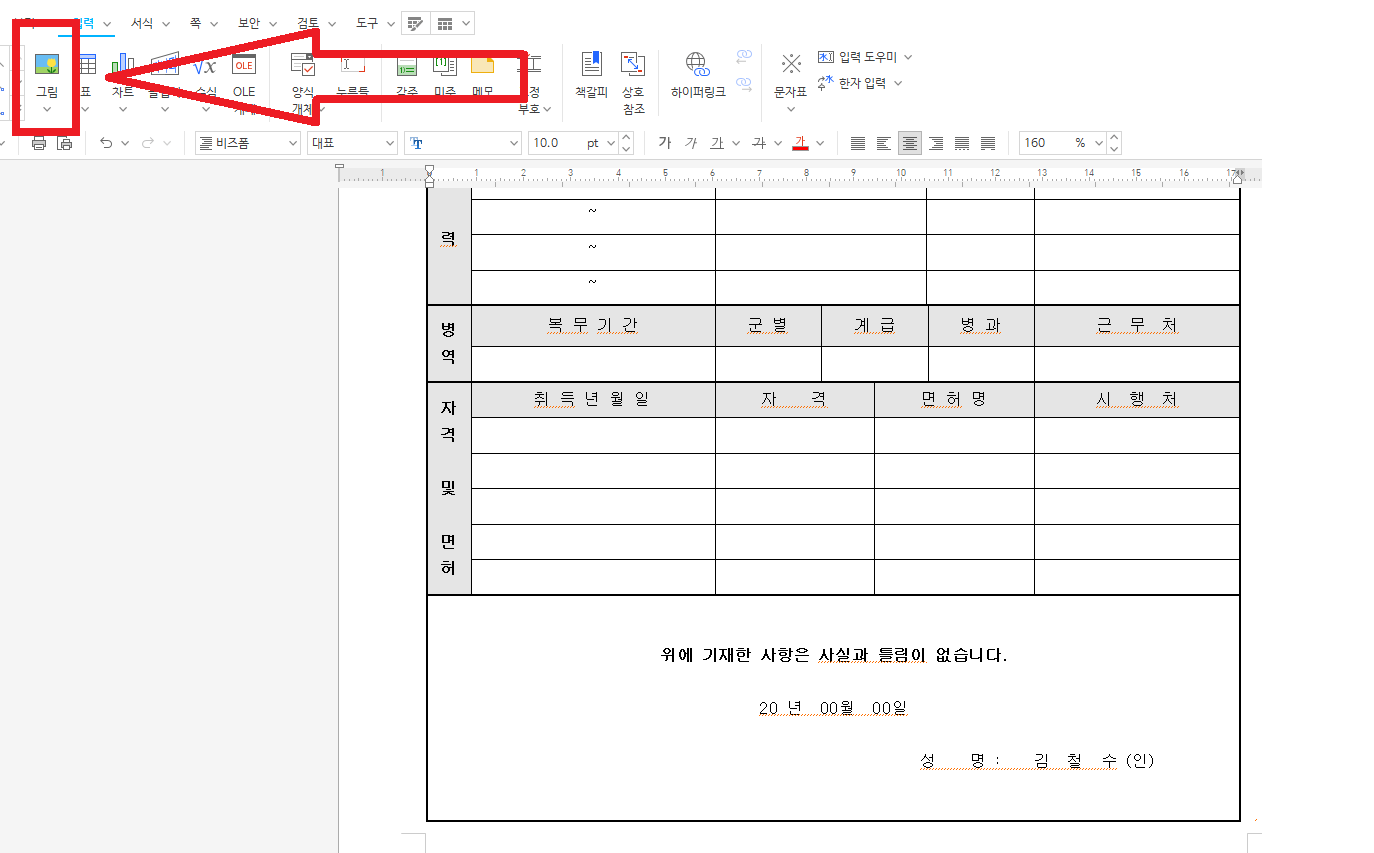Toggle italic text formatting
Viewport: 1374px width, 853px height.
tap(690, 142)
